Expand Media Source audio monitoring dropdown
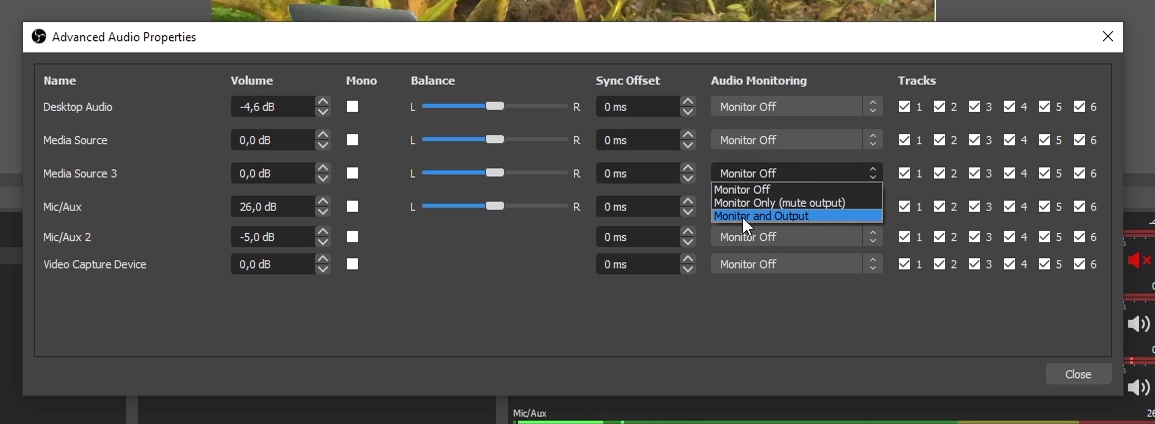The width and height of the screenshot is (1155, 424). coord(796,140)
